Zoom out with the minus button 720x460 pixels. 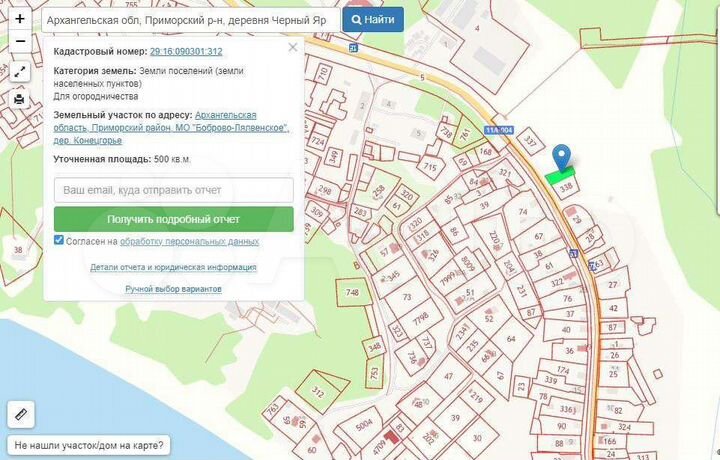[20, 41]
